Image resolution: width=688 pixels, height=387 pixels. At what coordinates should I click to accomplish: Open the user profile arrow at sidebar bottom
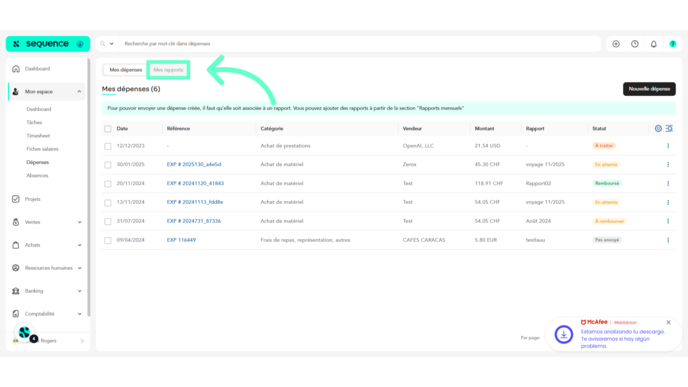coord(82,341)
